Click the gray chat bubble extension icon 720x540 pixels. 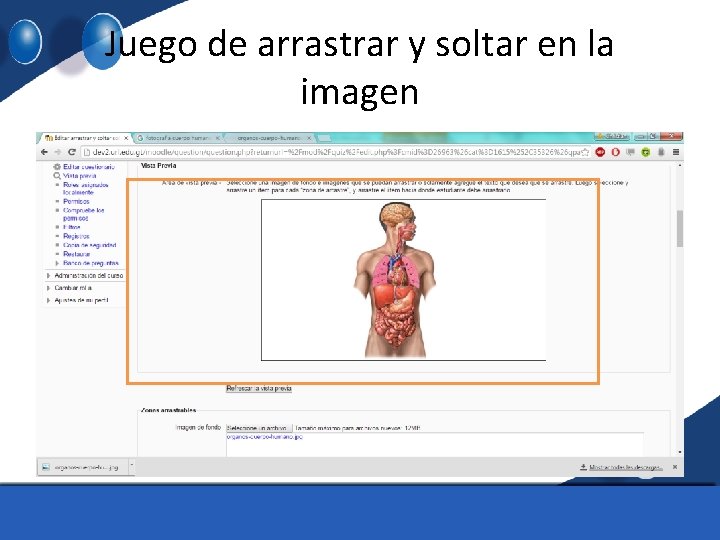630,152
